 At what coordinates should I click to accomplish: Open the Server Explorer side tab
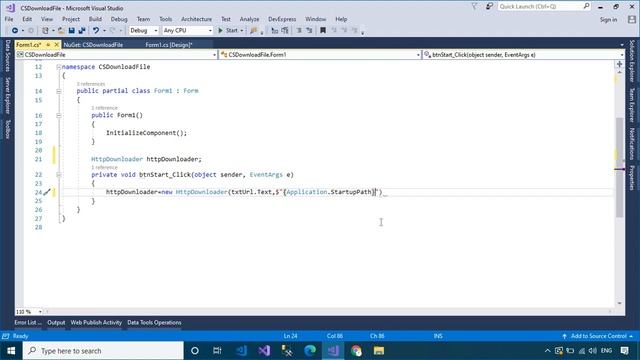click(x=7, y=95)
